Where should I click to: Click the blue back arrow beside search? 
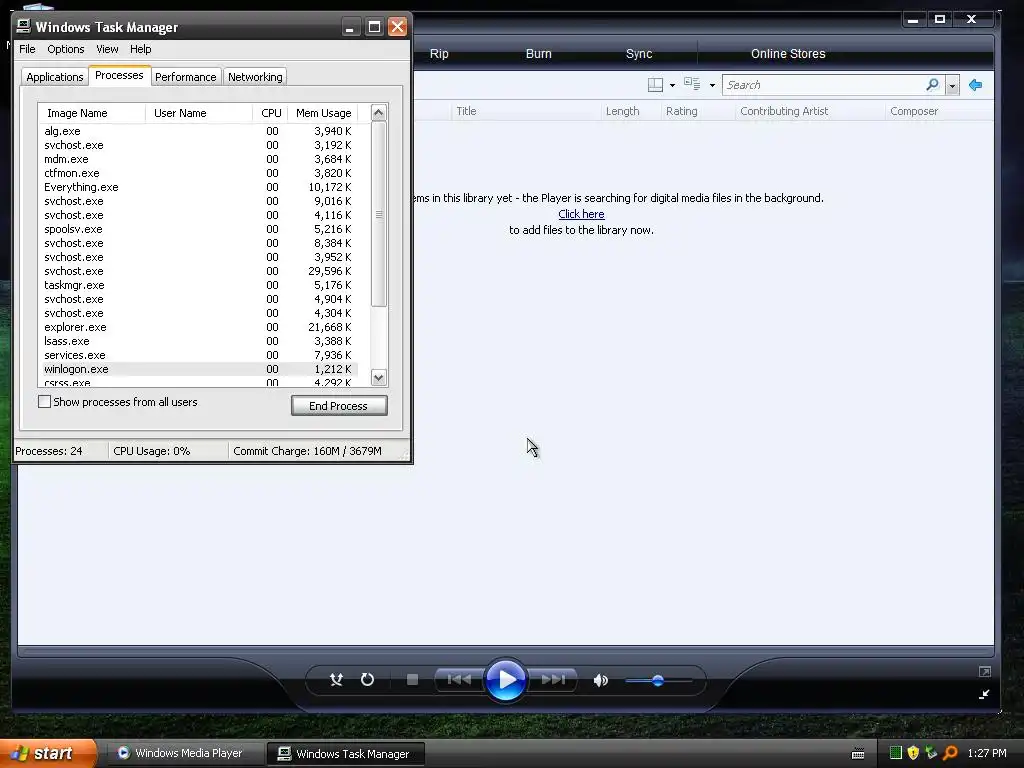pyautogui.click(x=976, y=85)
